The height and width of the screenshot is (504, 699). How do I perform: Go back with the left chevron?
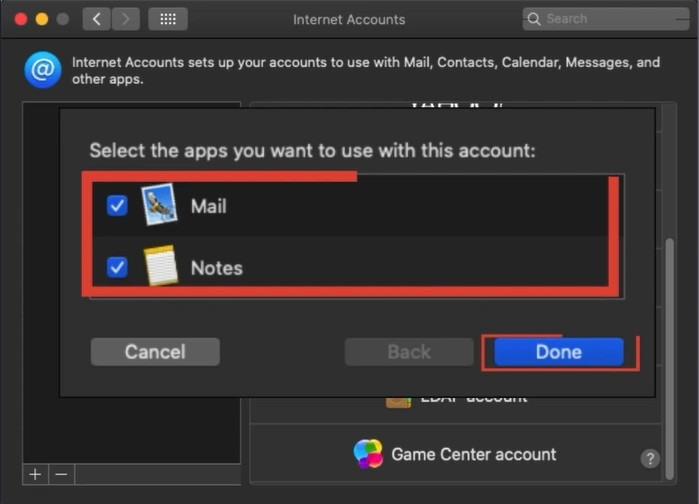click(x=96, y=19)
